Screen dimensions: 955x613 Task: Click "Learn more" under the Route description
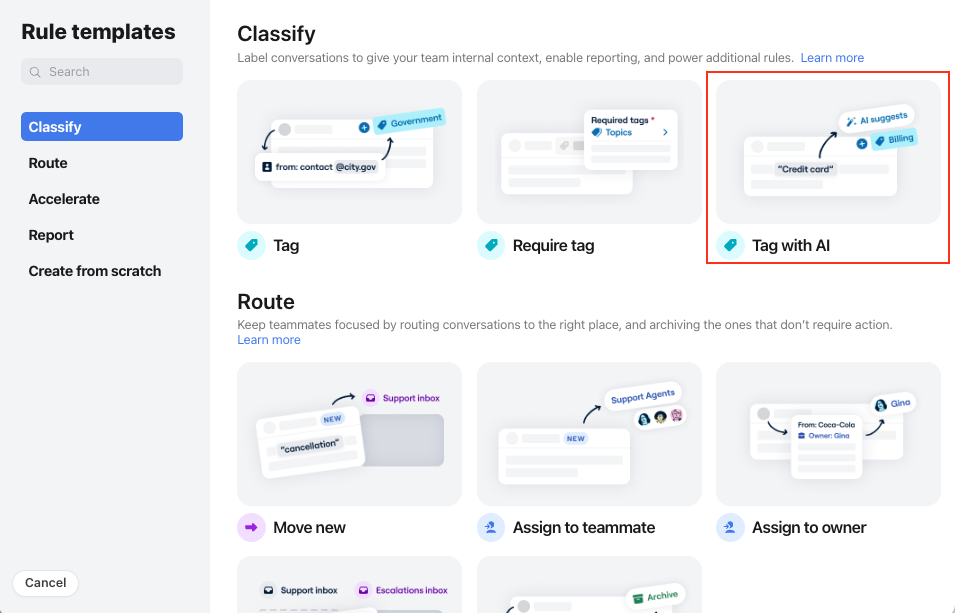[x=268, y=339]
